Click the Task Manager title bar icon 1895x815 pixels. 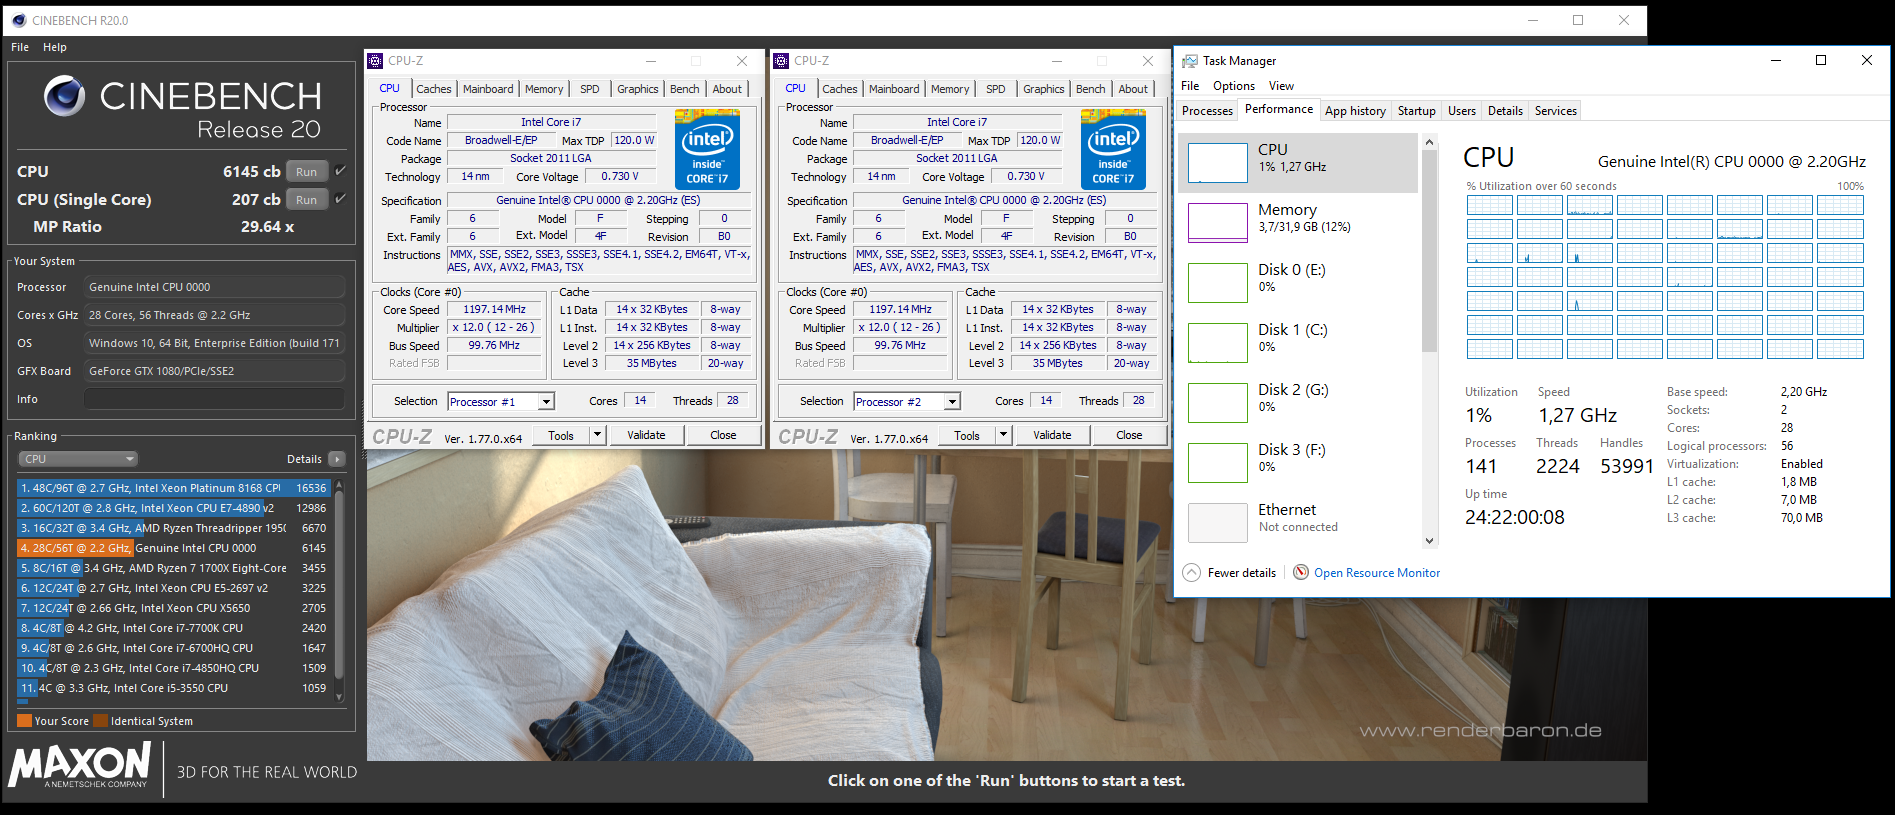click(x=1190, y=61)
